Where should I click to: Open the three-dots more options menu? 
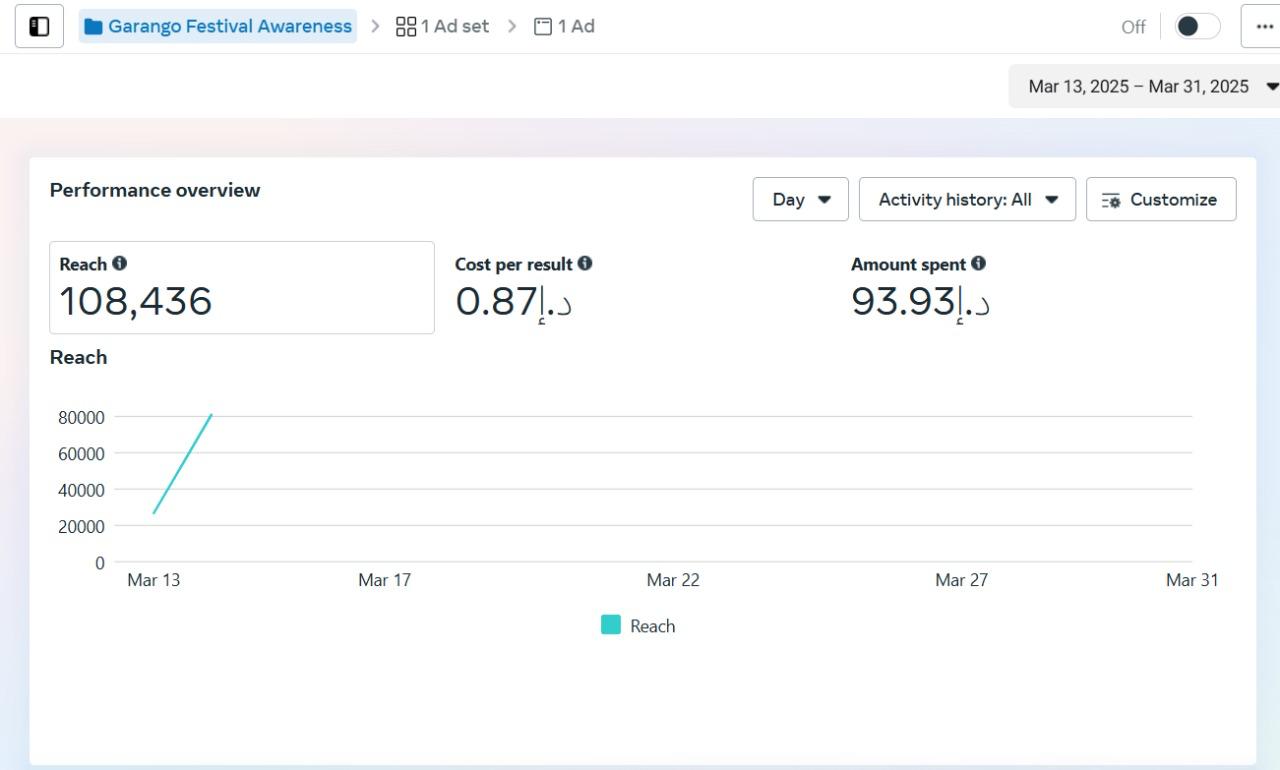click(x=1263, y=26)
